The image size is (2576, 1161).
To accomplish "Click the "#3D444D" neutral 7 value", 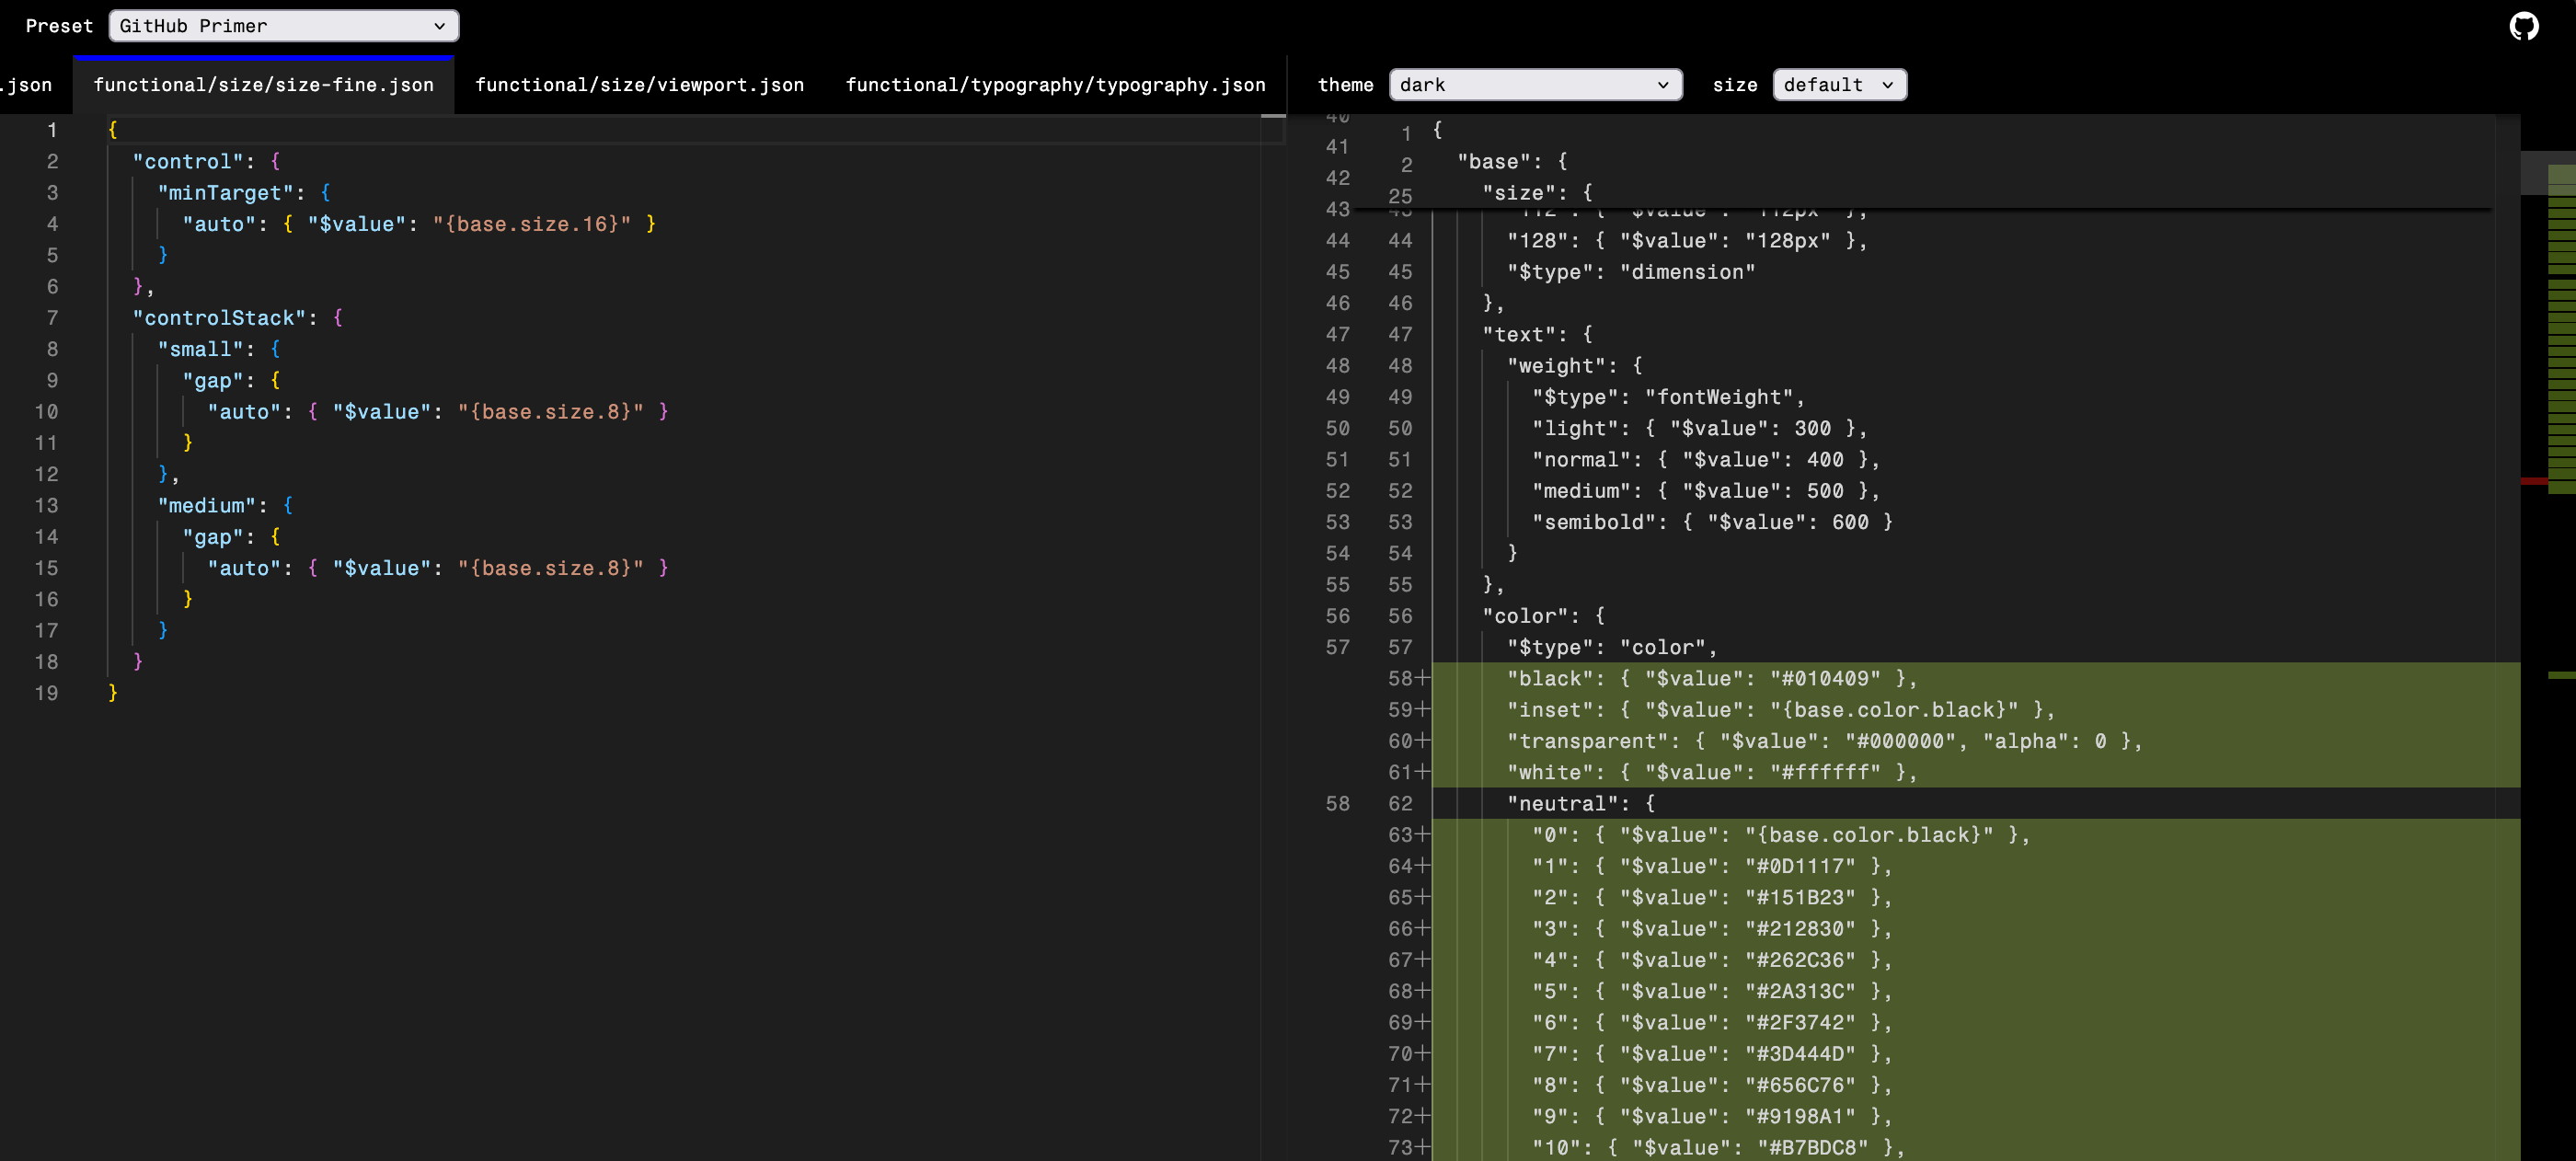I will point(1800,1054).
